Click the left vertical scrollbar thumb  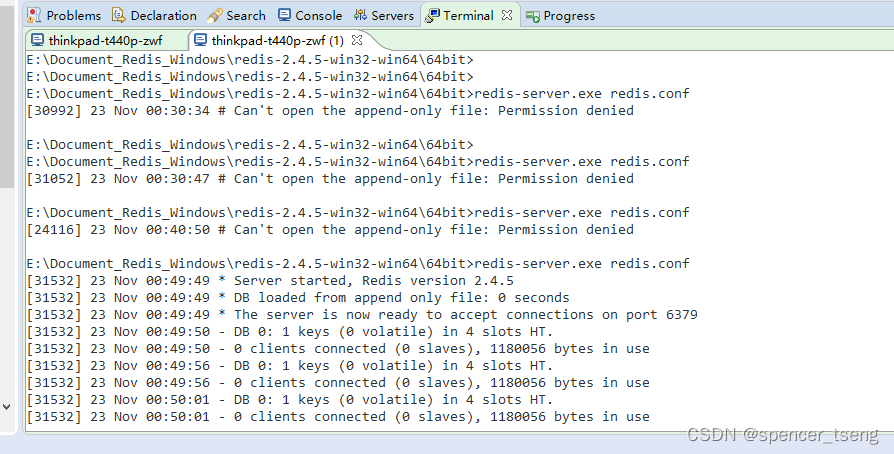point(7,97)
